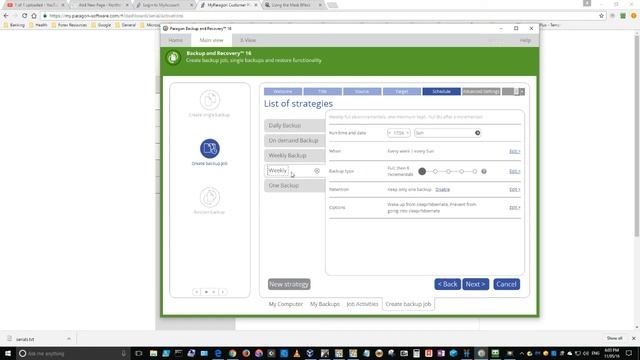Open the Job Activities bottom tab

click(362, 304)
